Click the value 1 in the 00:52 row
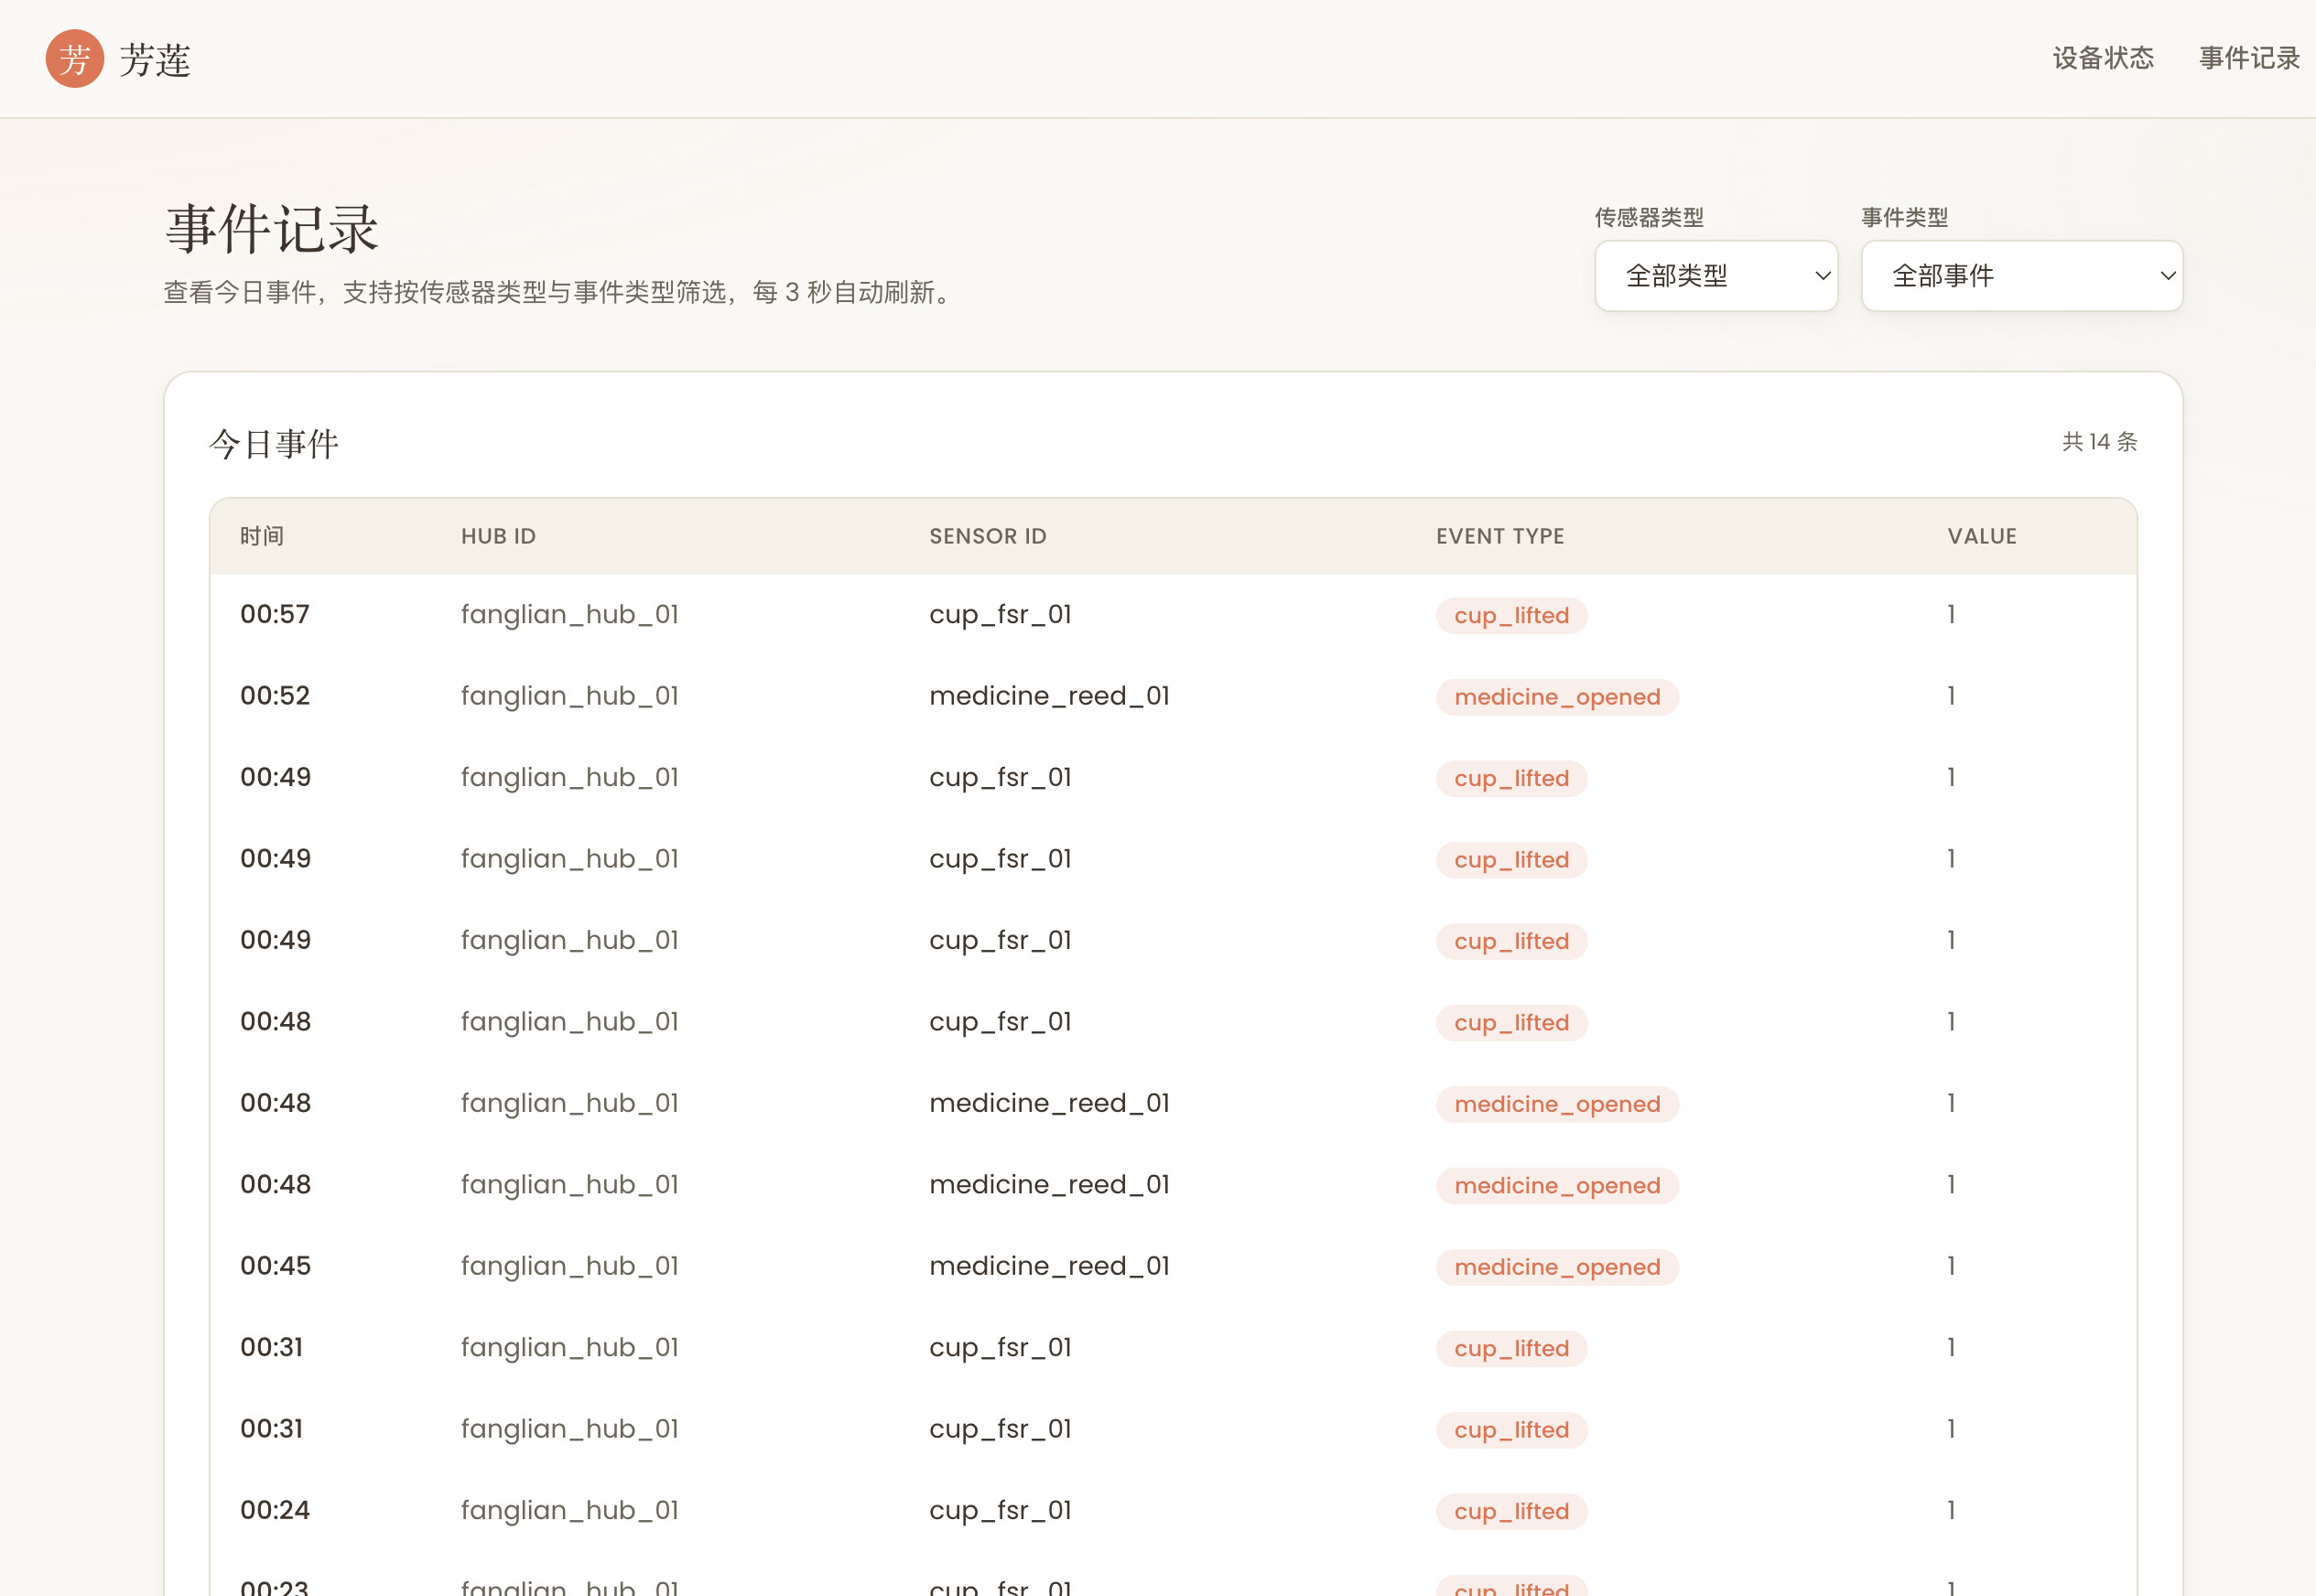This screenshot has height=1596, width=2316. coord(1951,696)
